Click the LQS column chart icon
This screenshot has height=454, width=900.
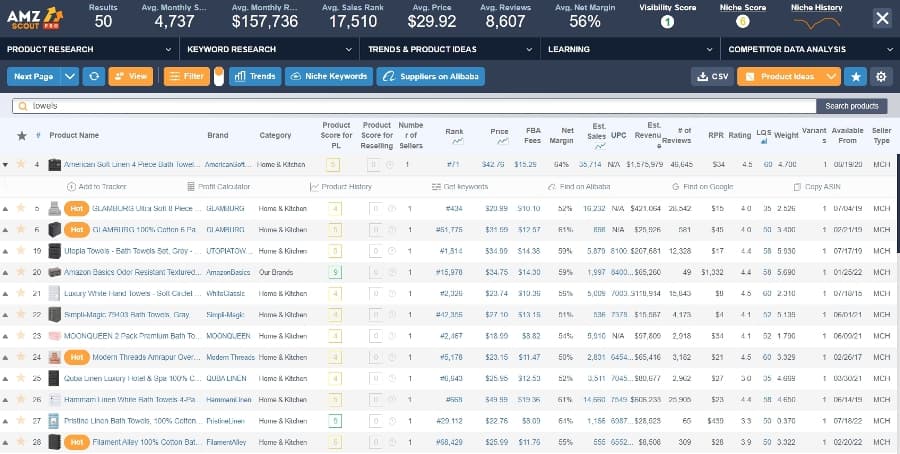pos(763,141)
